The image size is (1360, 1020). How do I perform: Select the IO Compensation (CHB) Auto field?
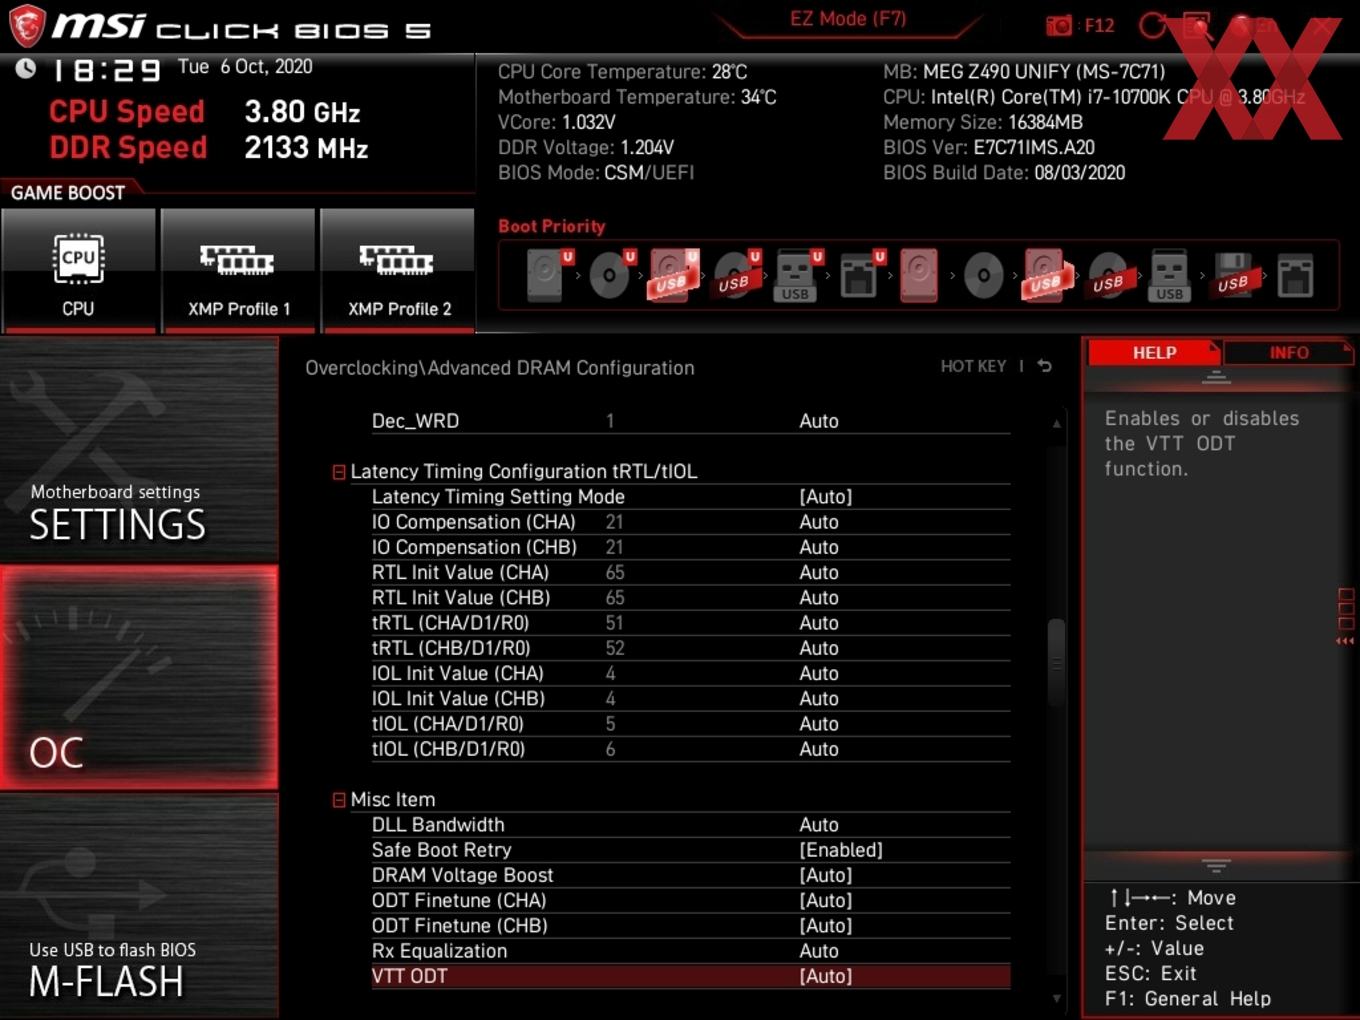818,547
